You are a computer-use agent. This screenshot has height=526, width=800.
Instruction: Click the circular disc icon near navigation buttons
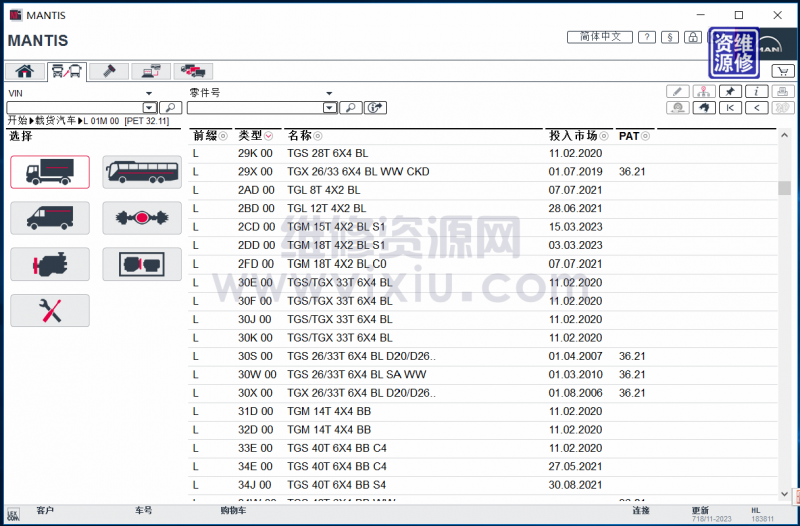(678, 108)
